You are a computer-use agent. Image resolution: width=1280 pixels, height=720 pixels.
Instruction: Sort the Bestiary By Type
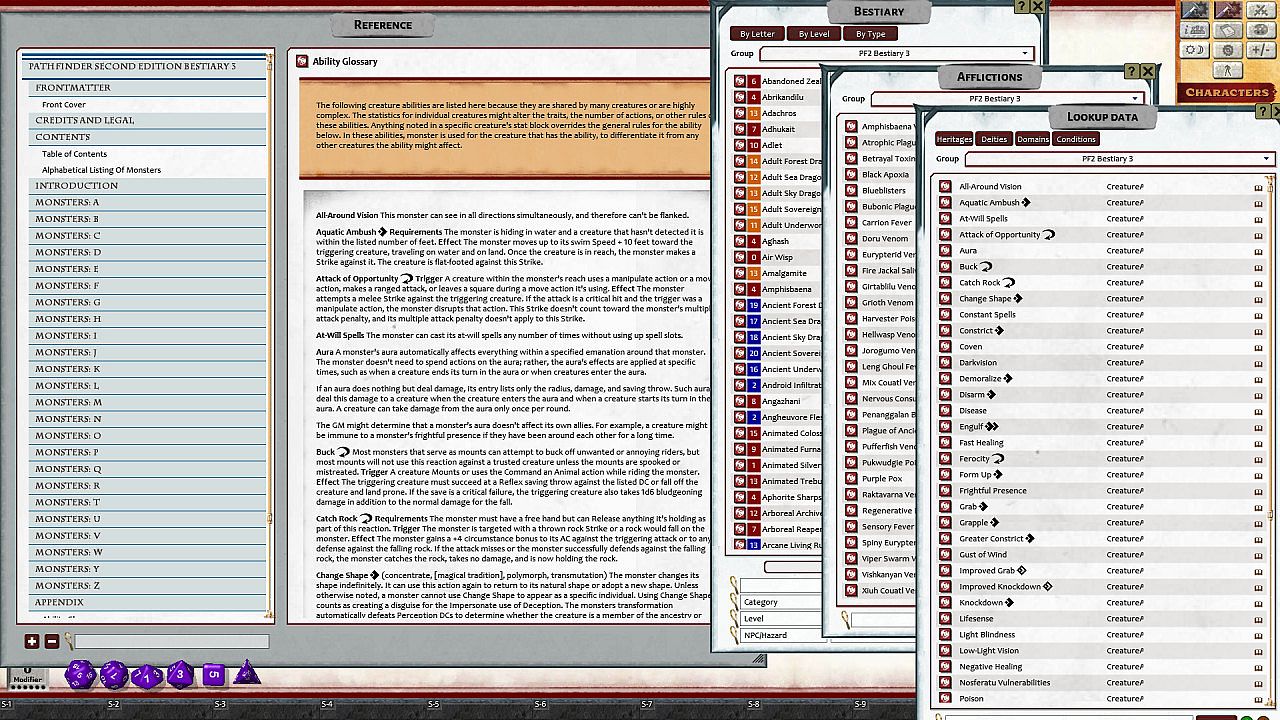pyautogui.click(x=871, y=34)
